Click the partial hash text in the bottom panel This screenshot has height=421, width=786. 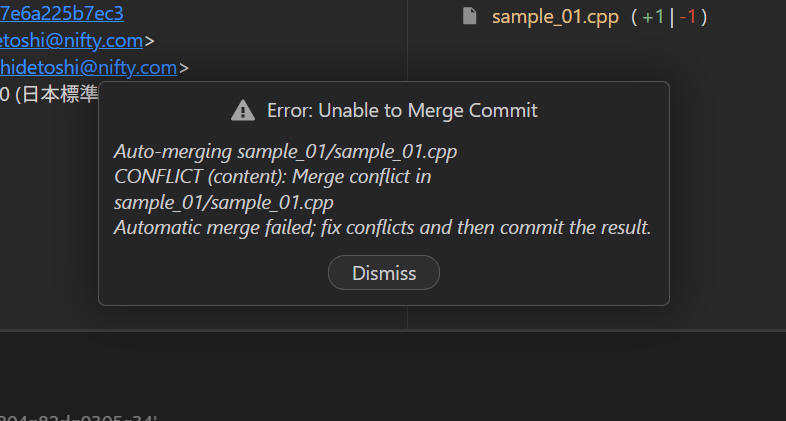[x=80, y=416]
